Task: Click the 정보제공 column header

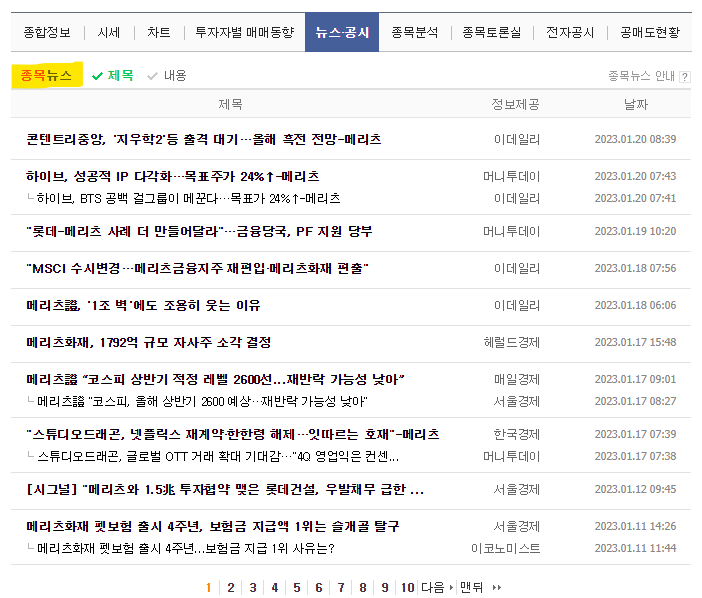Action: [x=515, y=105]
